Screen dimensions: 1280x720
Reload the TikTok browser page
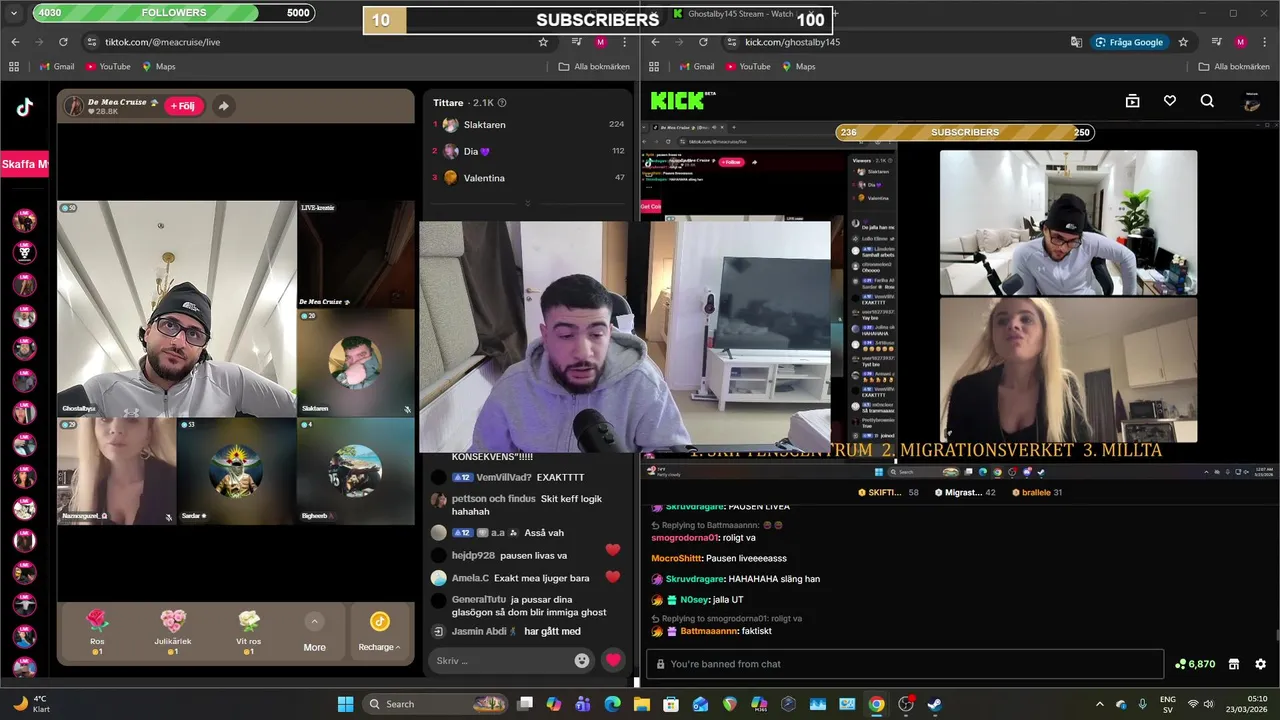pyautogui.click(x=63, y=42)
